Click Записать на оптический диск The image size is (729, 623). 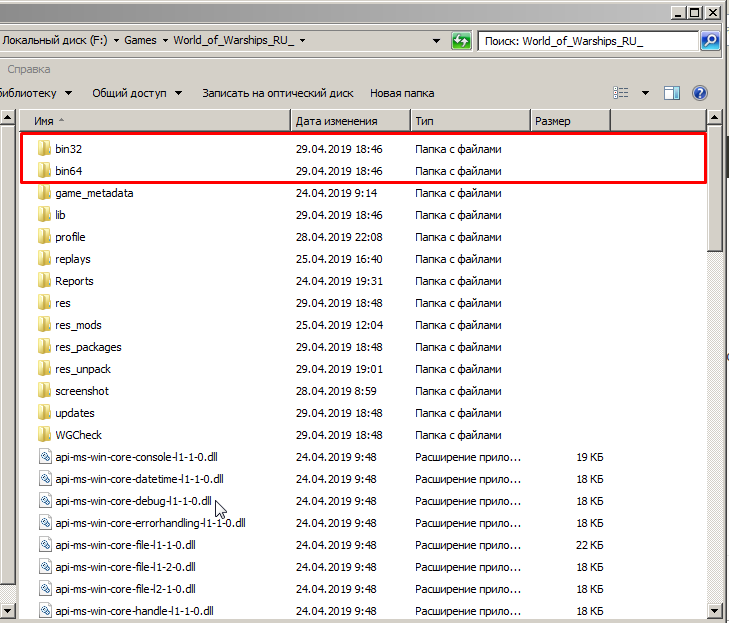pos(278,93)
